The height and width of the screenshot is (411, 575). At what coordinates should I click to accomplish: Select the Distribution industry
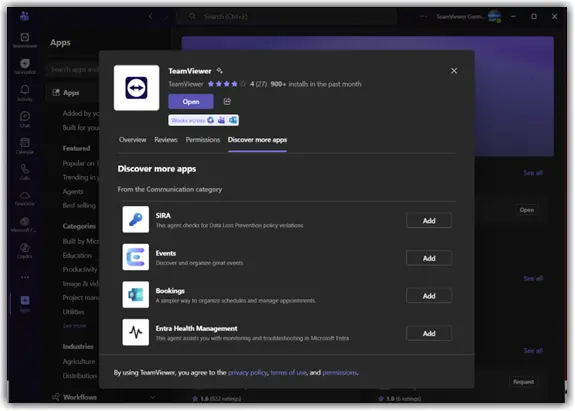(80, 375)
